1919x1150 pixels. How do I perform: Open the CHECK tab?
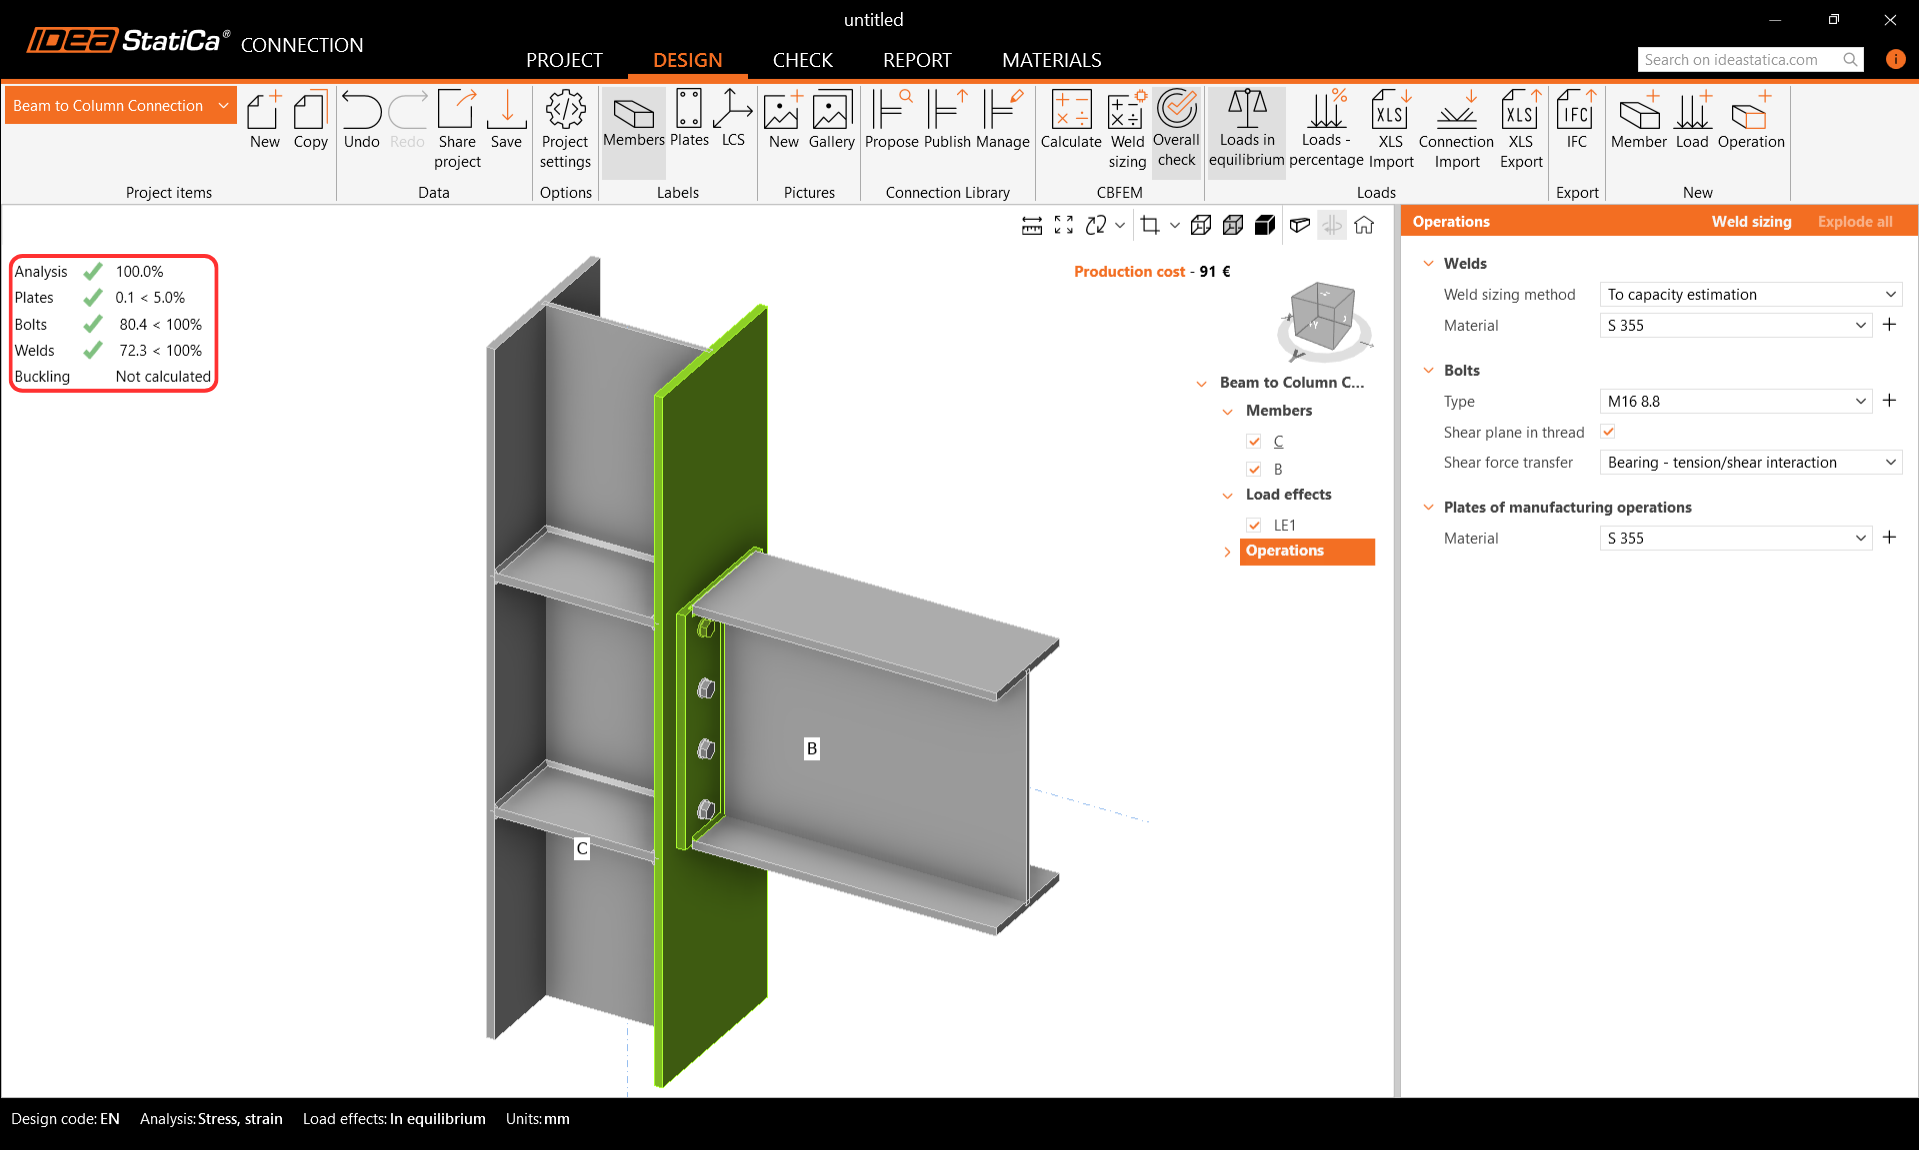[x=802, y=60]
